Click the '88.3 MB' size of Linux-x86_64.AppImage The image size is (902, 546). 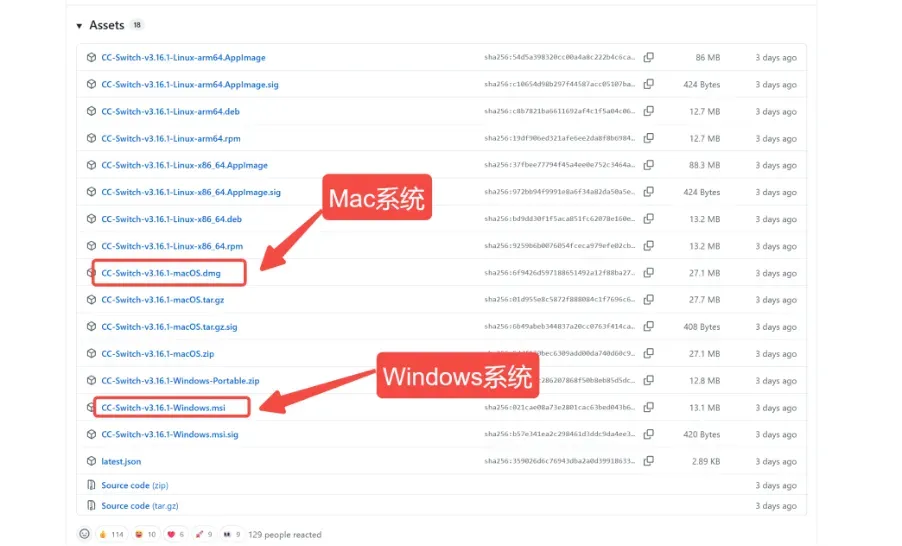click(x=705, y=165)
